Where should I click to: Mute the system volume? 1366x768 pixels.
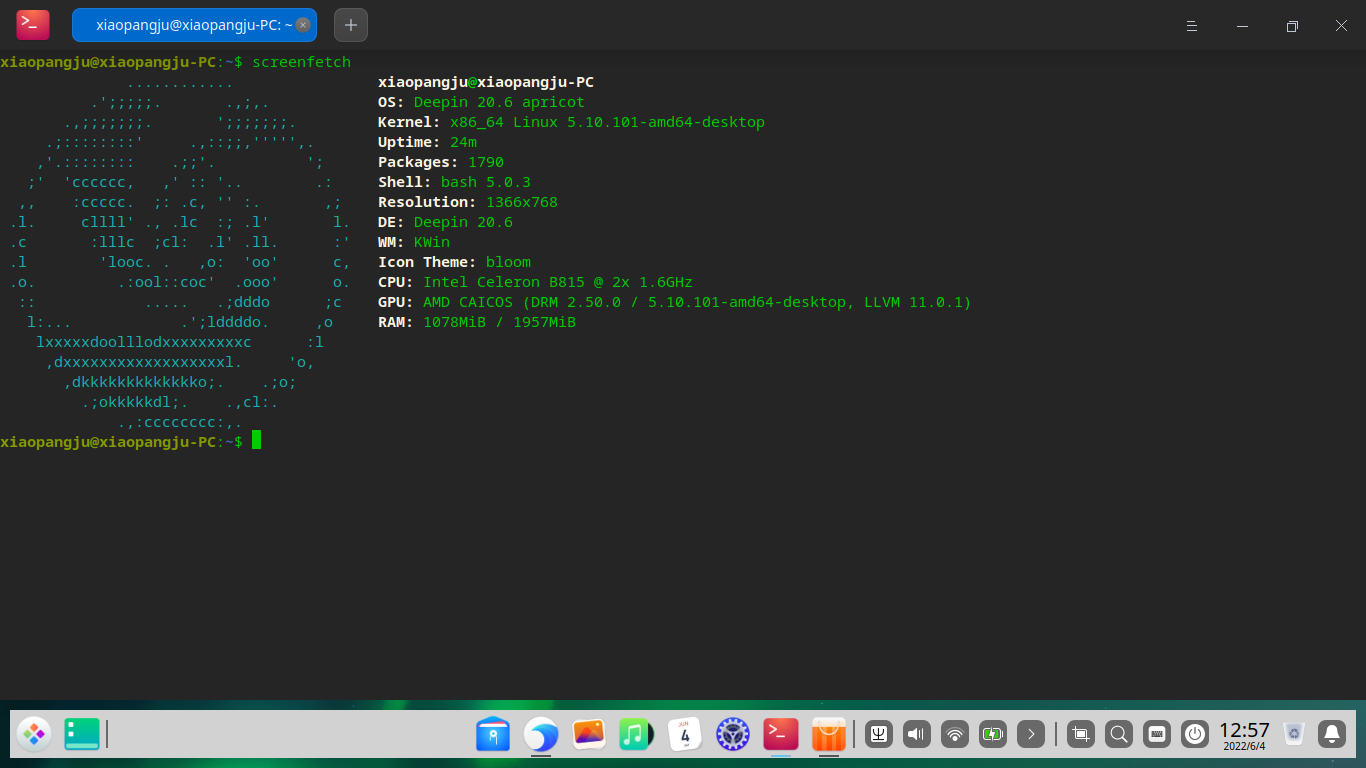pyautogui.click(x=915, y=734)
